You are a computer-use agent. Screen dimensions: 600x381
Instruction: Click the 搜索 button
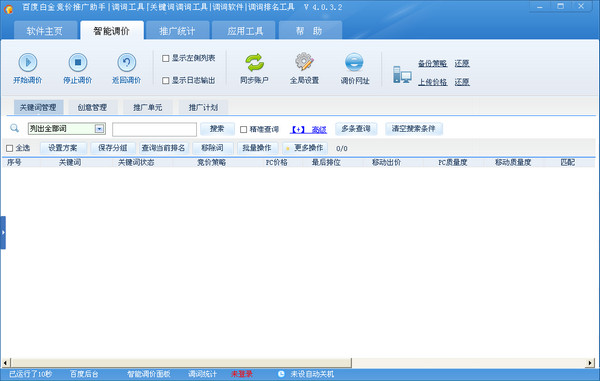point(217,129)
